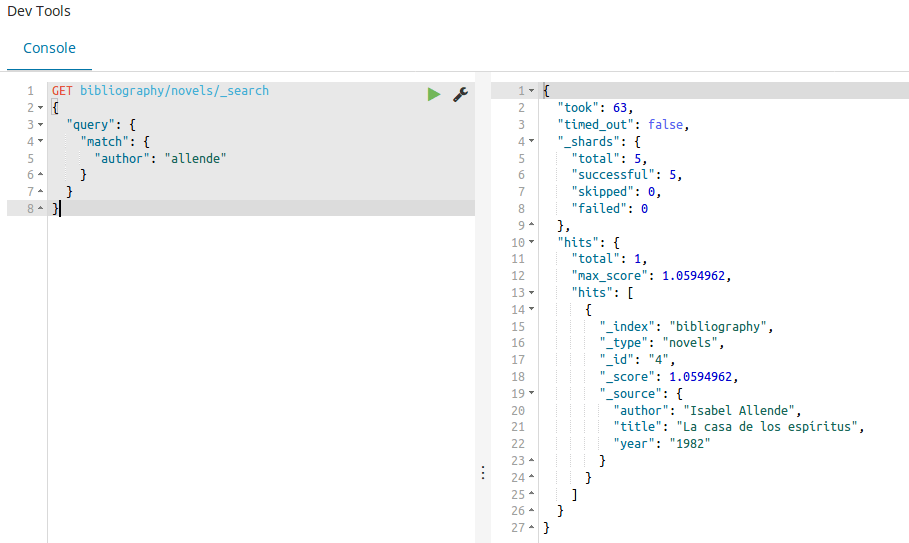Collapse outer "hits" object fold arrow line 10
909x543 pixels.
(x=531, y=242)
